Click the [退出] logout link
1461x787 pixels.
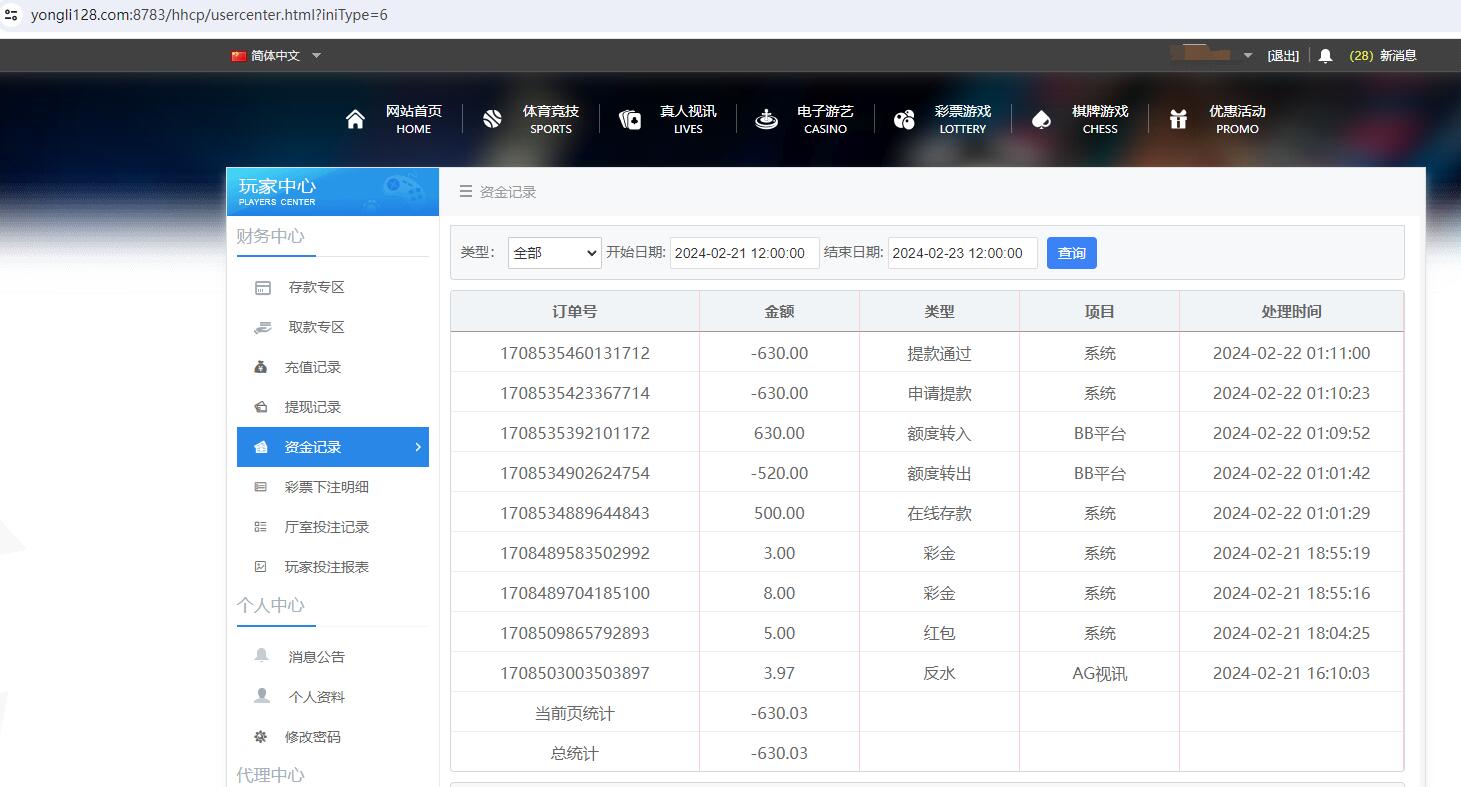coord(1283,56)
